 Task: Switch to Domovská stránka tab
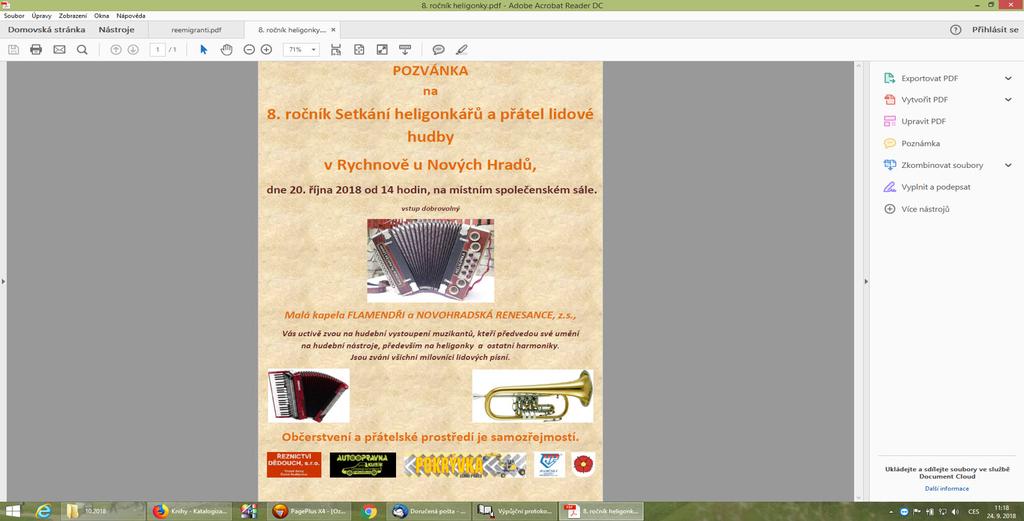pos(46,30)
